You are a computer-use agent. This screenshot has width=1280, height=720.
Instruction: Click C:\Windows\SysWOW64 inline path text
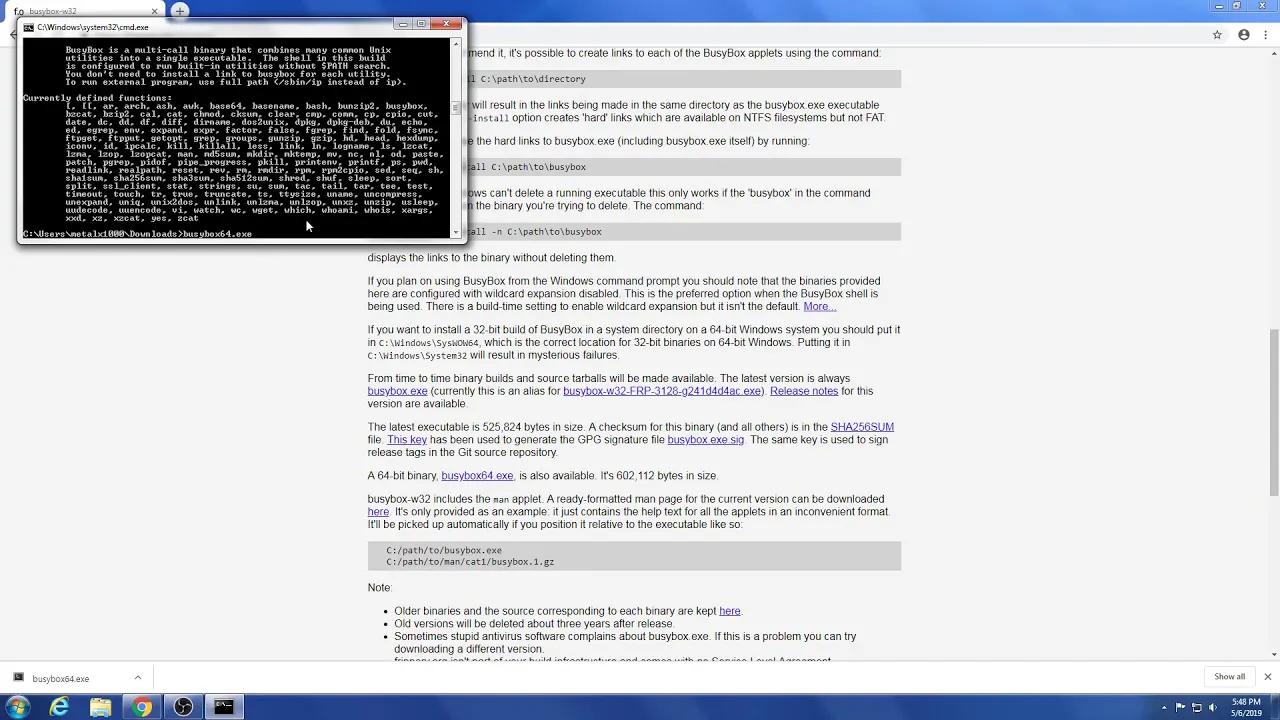[x=428, y=343]
